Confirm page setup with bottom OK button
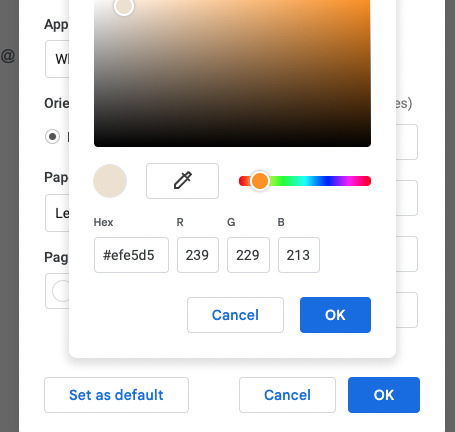Image resolution: width=455 pixels, height=432 pixels. [384, 395]
